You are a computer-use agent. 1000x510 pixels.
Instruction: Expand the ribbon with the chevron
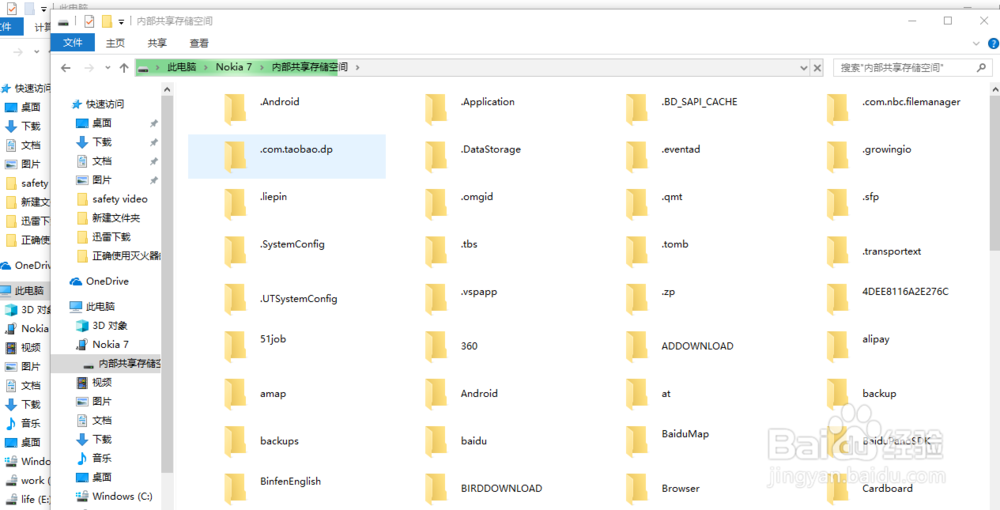pyautogui.click(x=976, y=43)
